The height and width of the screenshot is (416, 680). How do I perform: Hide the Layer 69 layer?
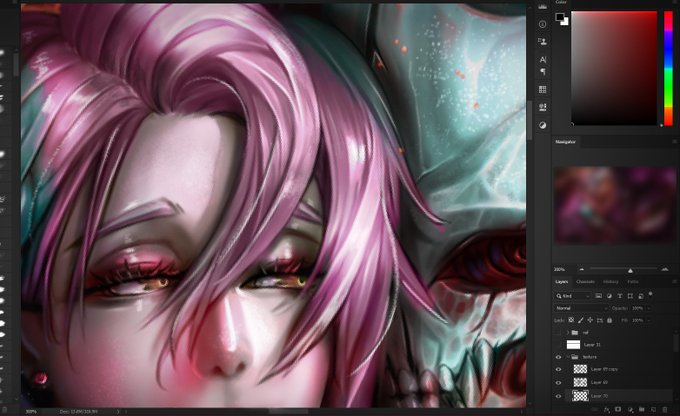click(x=559, y=383)
